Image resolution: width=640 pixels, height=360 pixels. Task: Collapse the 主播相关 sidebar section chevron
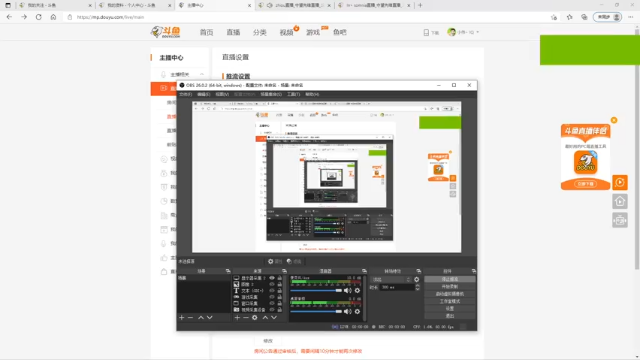point(202,74)
